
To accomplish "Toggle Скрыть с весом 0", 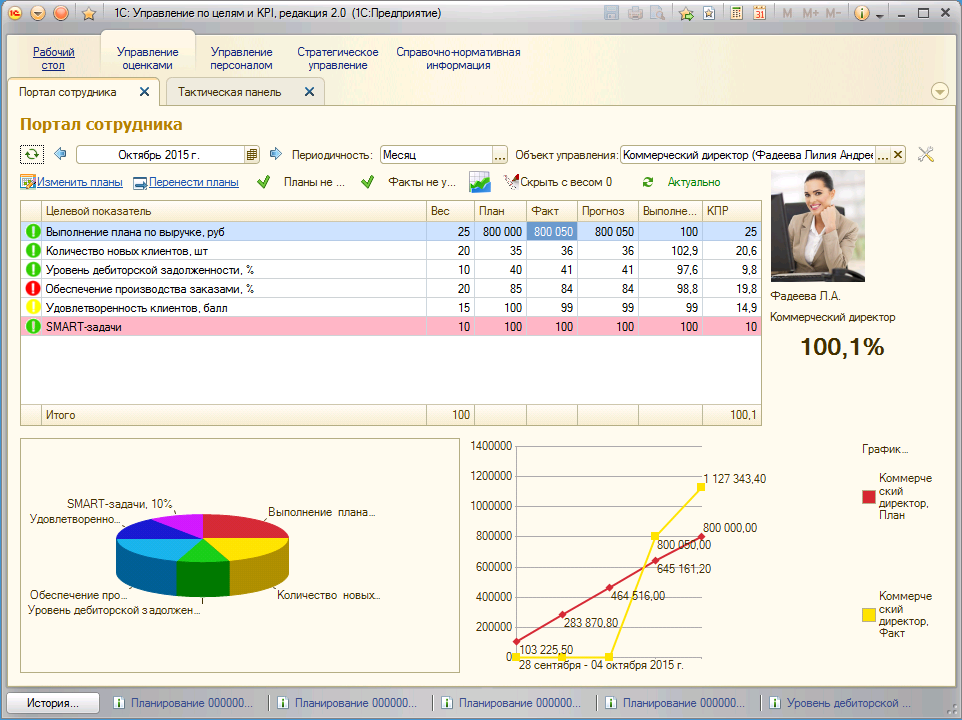I will click(x=558, y=182).
